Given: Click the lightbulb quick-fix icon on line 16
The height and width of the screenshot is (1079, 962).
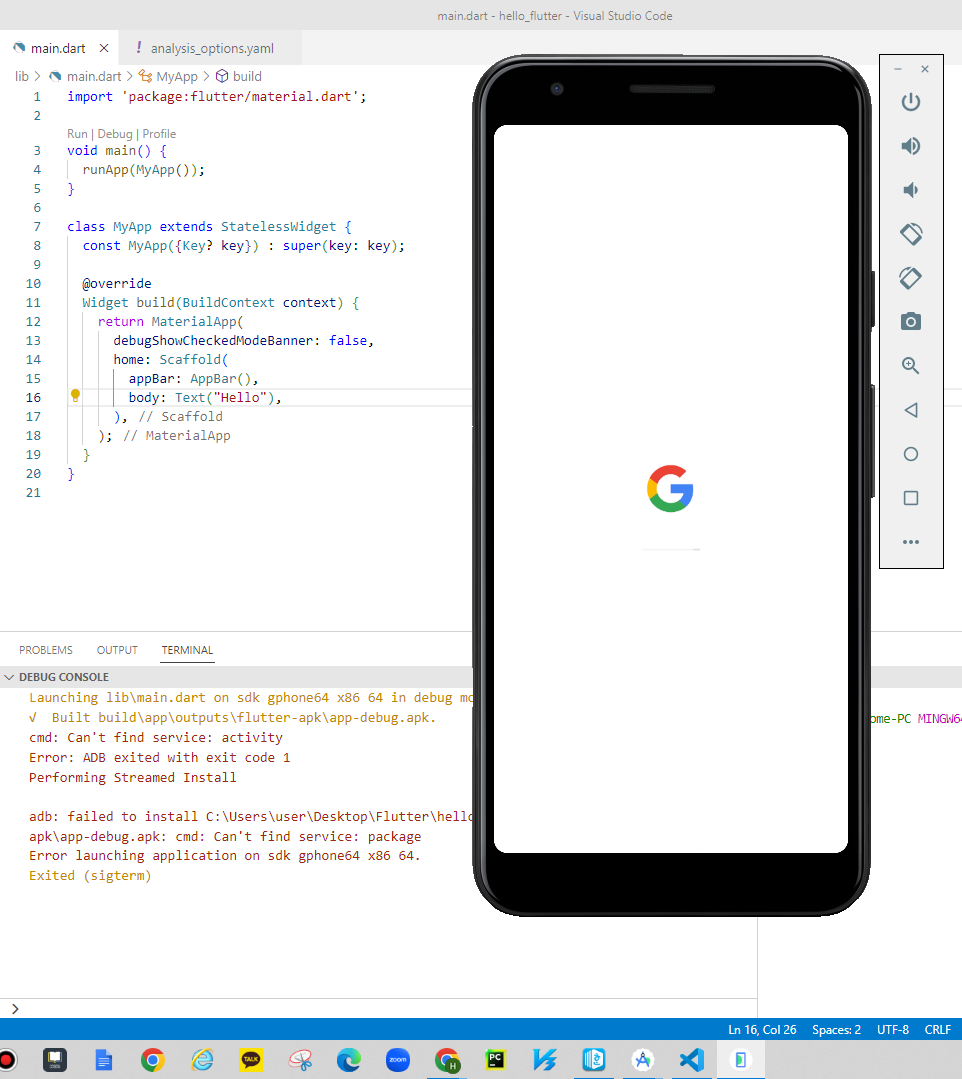Looking at the screenshot, I should point(76,396).
